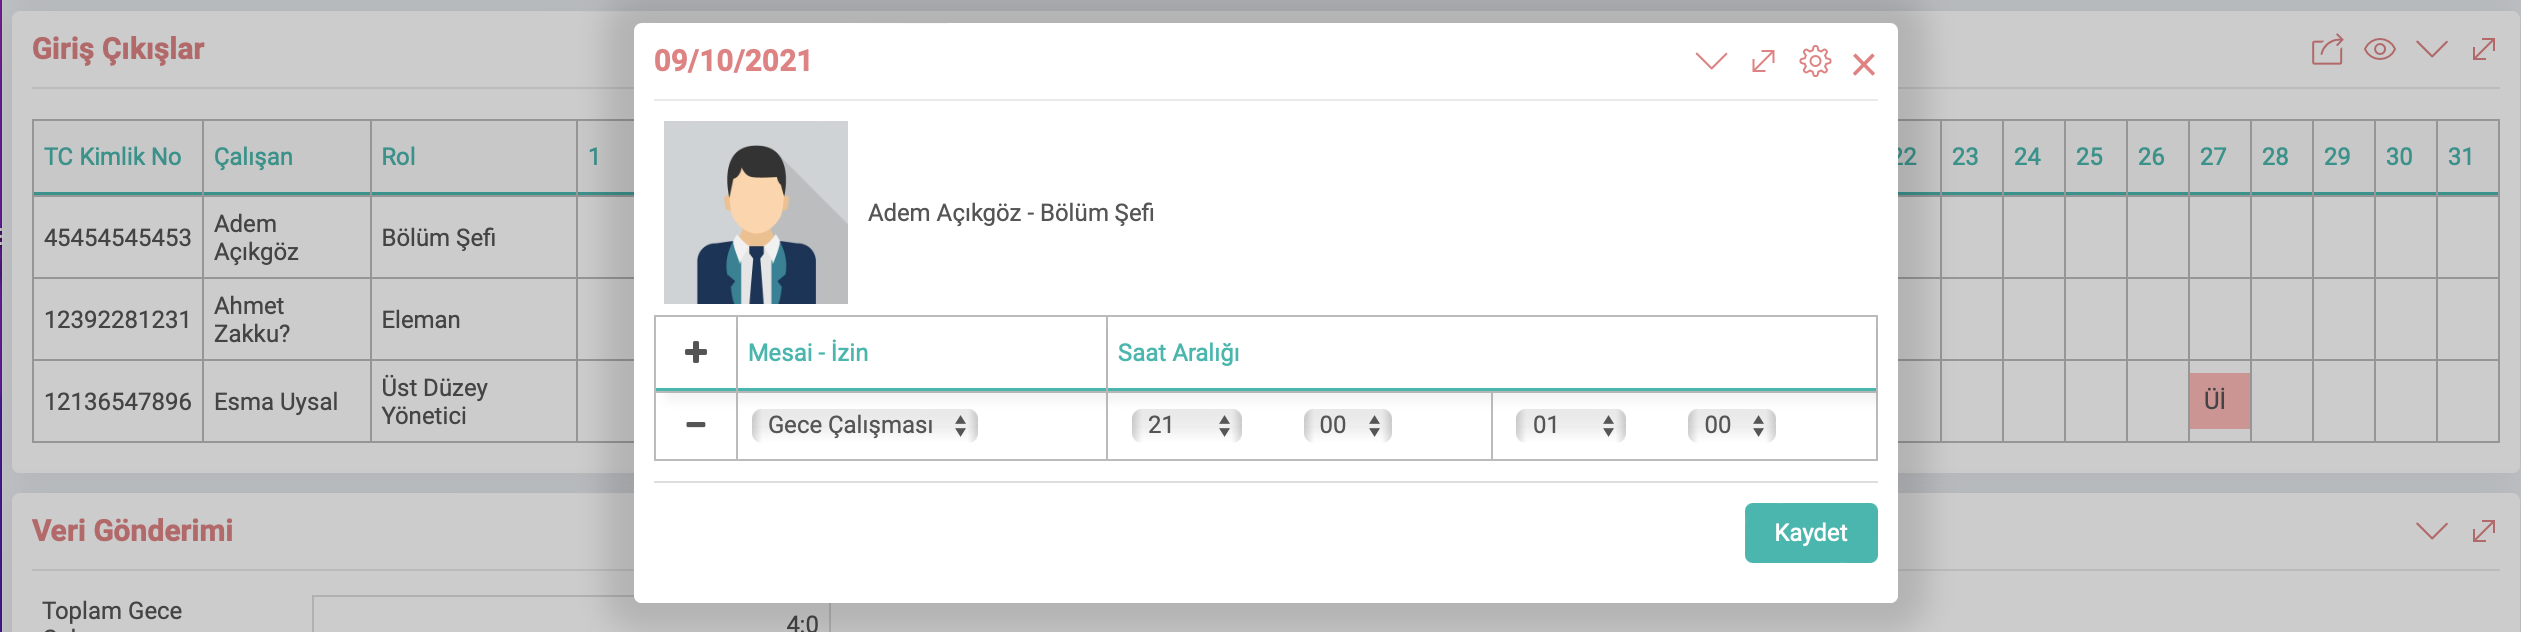The width and height of the screenshot is (2521, 632).
Task: Maximize the Veri Gönderimi panel
Action: [2484, 531]
